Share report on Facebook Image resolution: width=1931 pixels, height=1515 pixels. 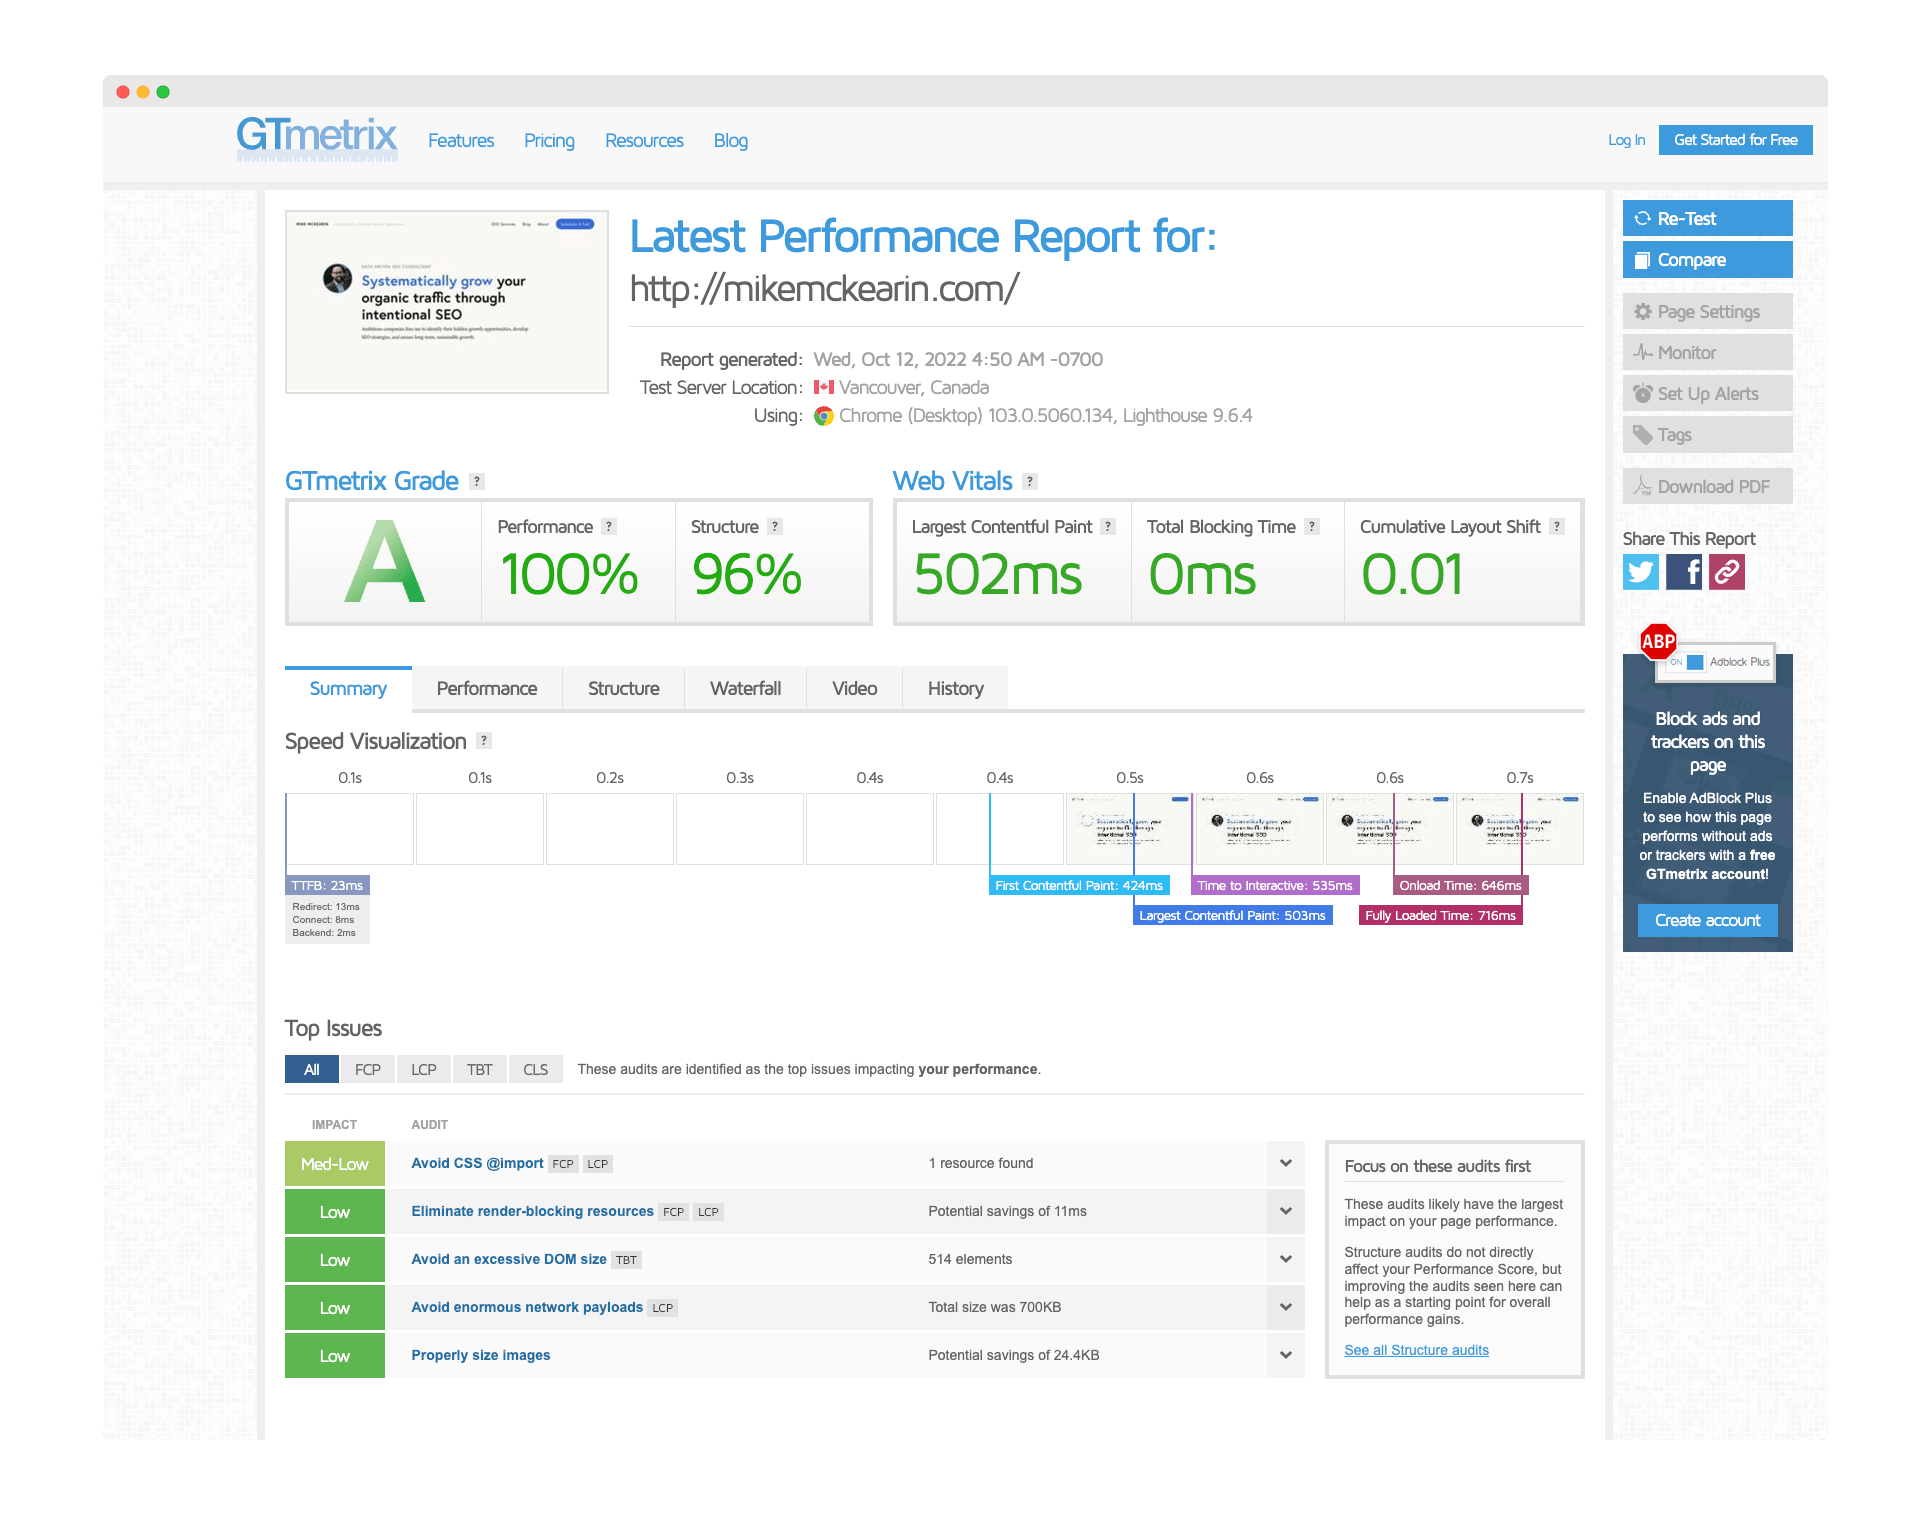[x=1684, y=572]
